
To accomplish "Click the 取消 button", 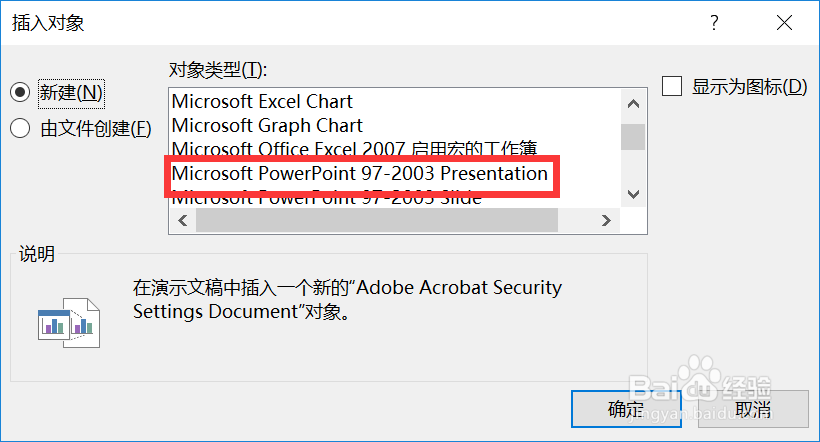I will (x=753, y=409).
